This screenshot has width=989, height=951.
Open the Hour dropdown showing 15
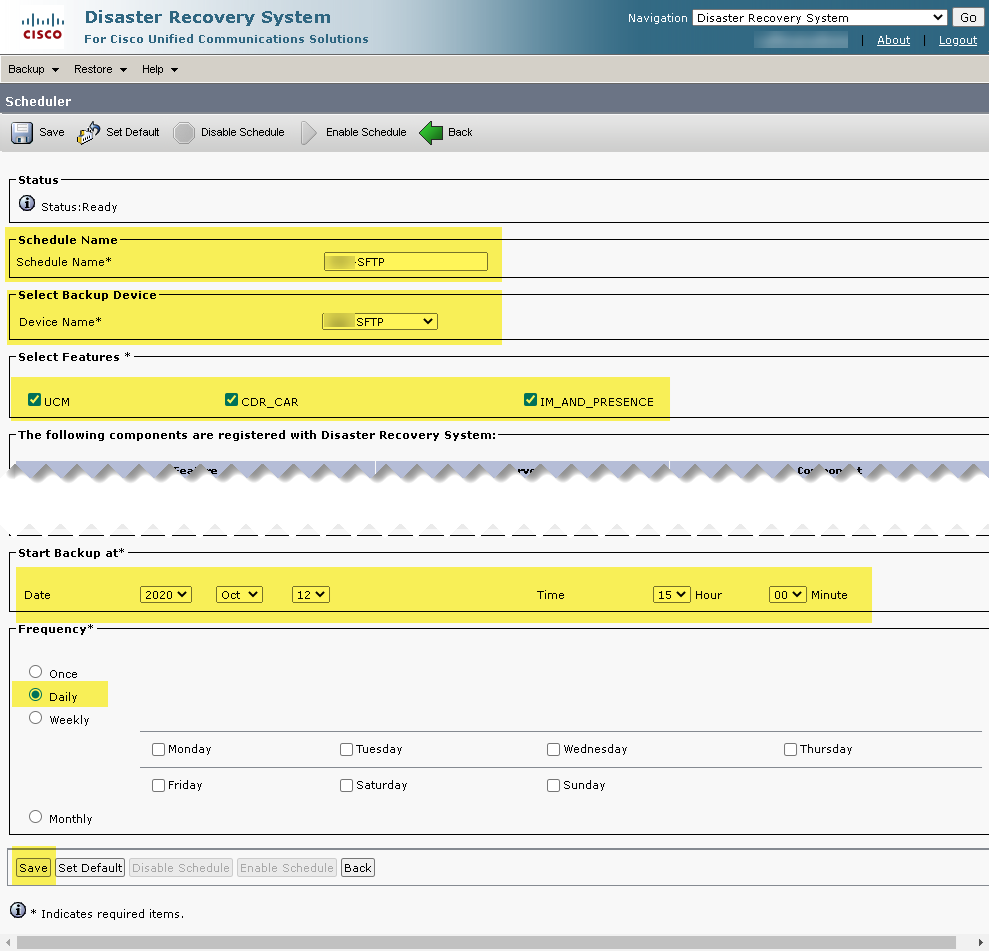coord(672,595)
